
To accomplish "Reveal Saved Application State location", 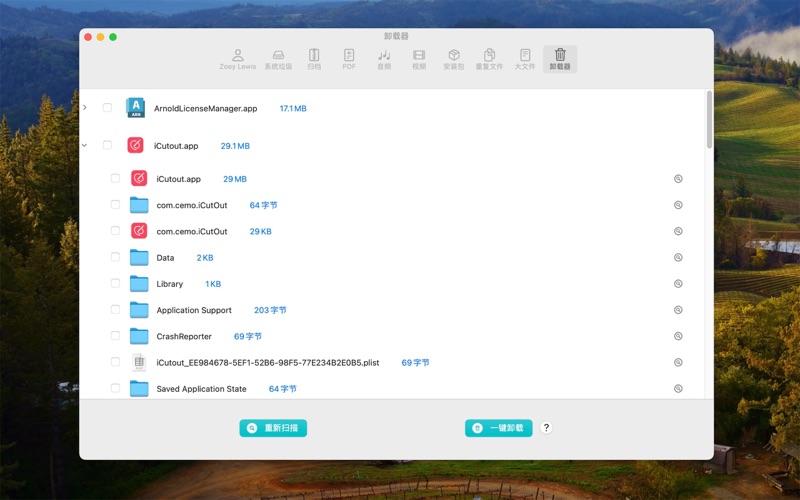I will 678,389.
